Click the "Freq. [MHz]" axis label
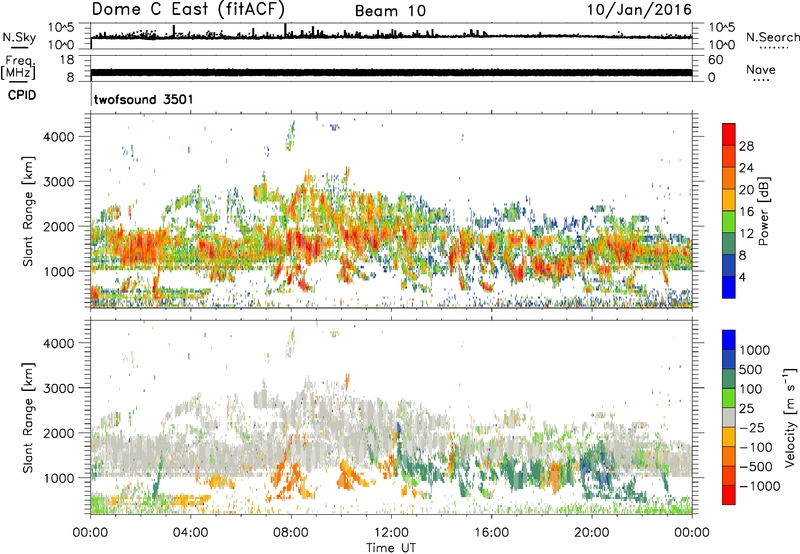Viewport: 800px width, 554px height. [18, 68]
